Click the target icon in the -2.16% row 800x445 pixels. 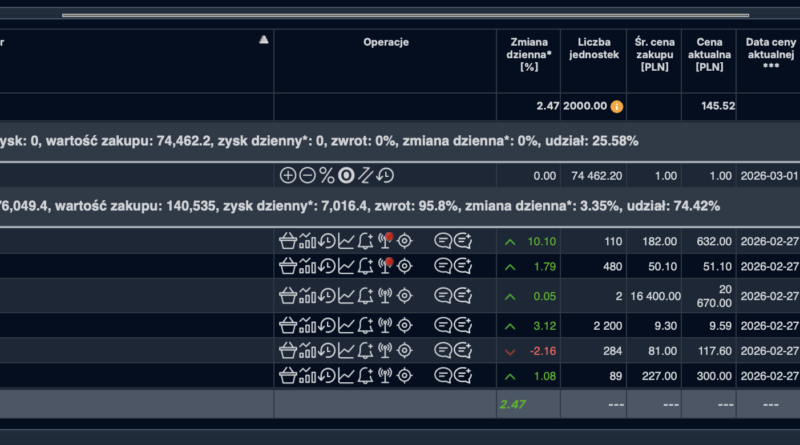click(x=404, y=350)
